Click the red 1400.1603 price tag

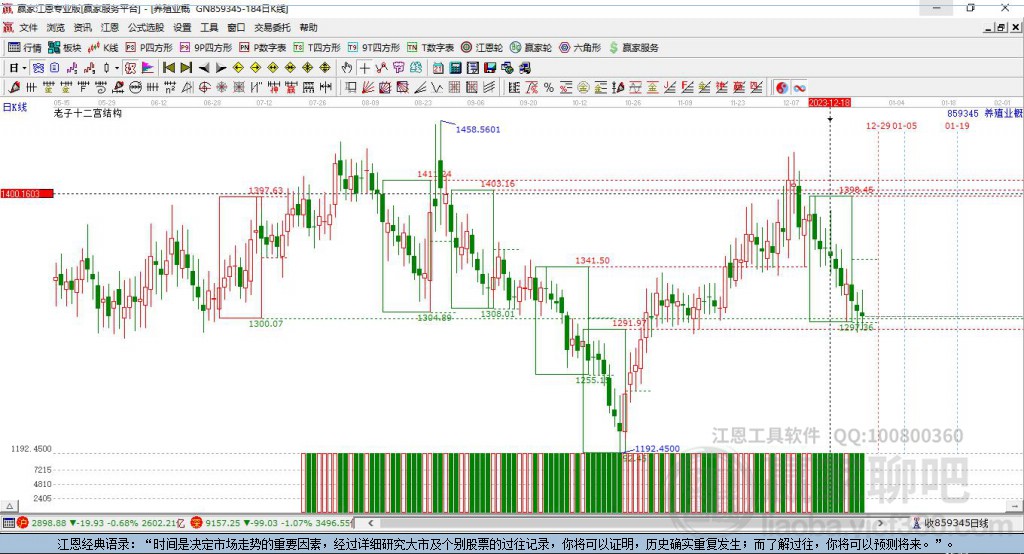click(27, 194)
